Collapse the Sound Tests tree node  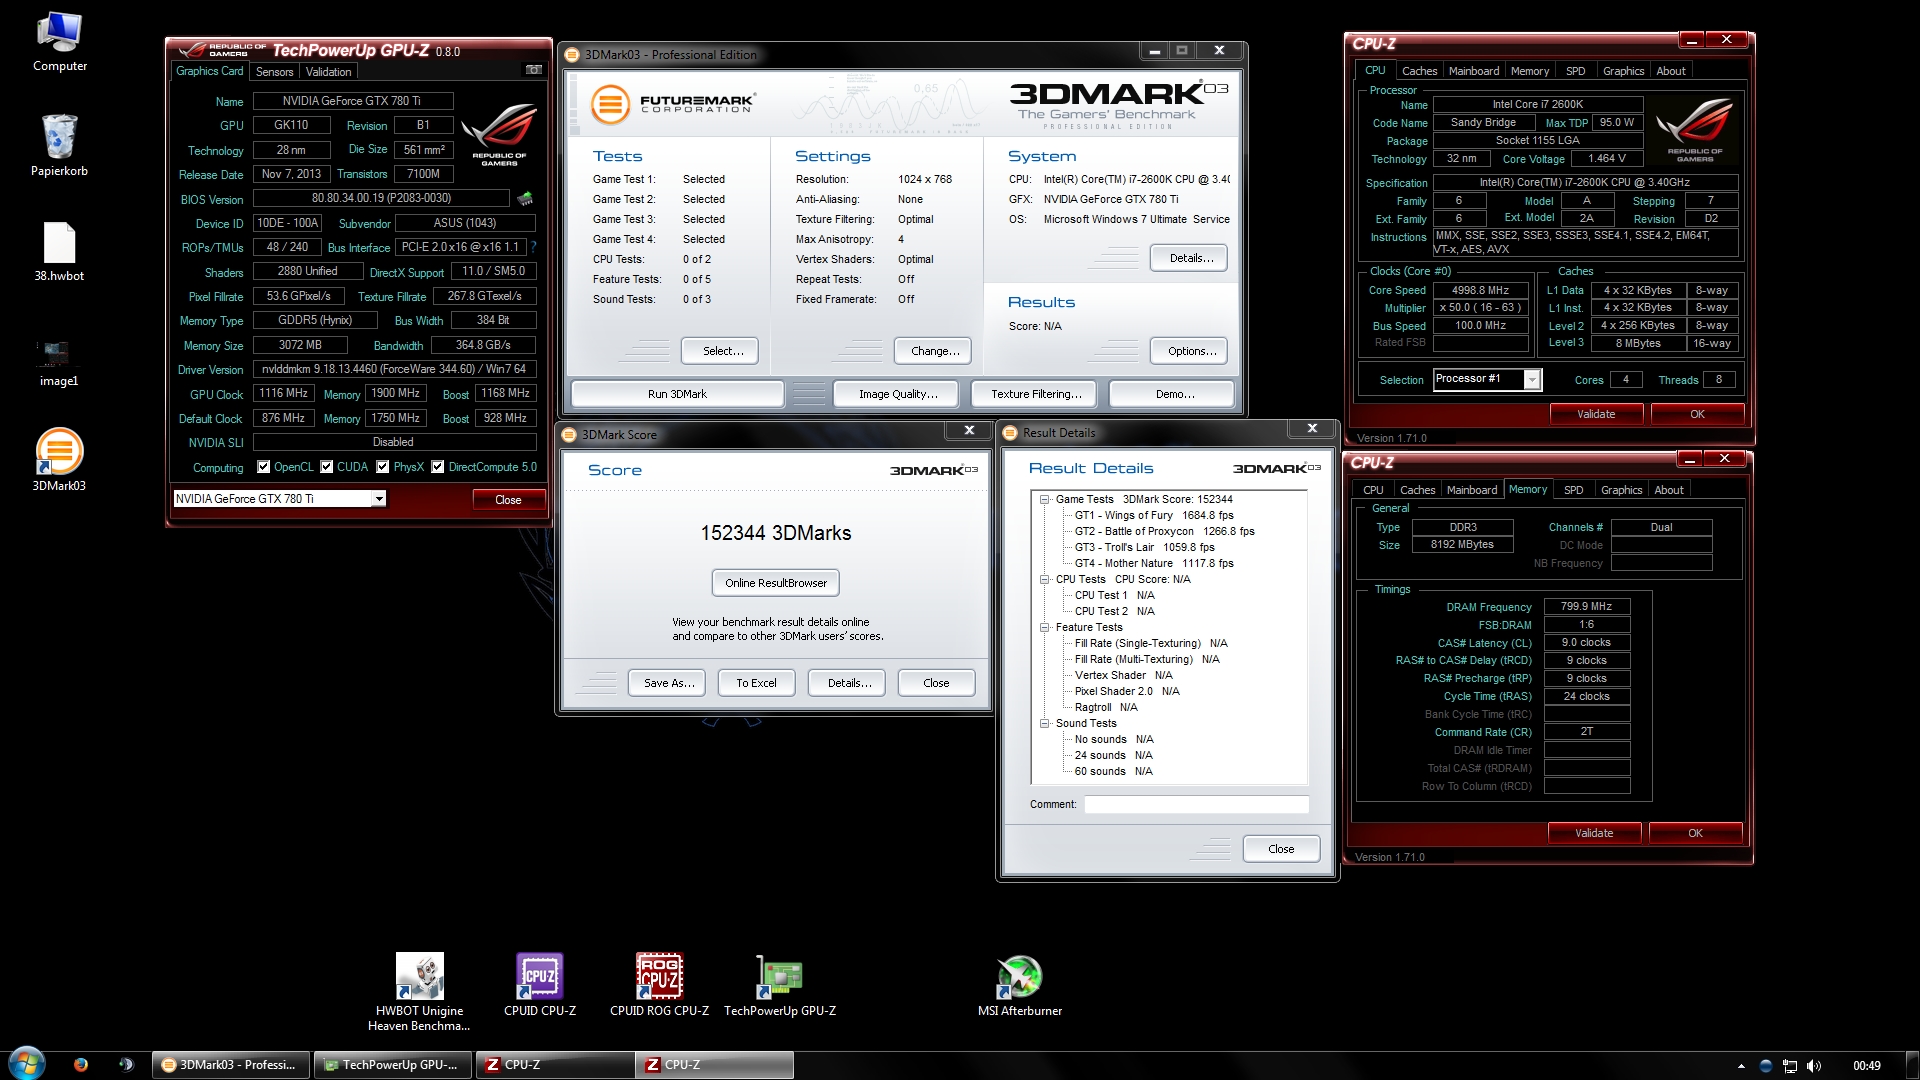pyautogui.click(x=1044, y=723)
